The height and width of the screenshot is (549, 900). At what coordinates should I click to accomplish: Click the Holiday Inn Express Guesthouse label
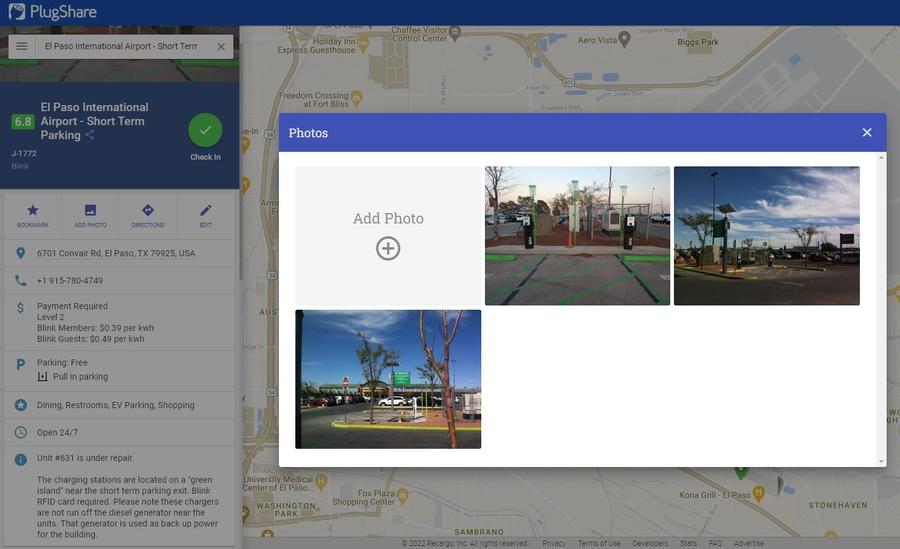tap(316, 46)
